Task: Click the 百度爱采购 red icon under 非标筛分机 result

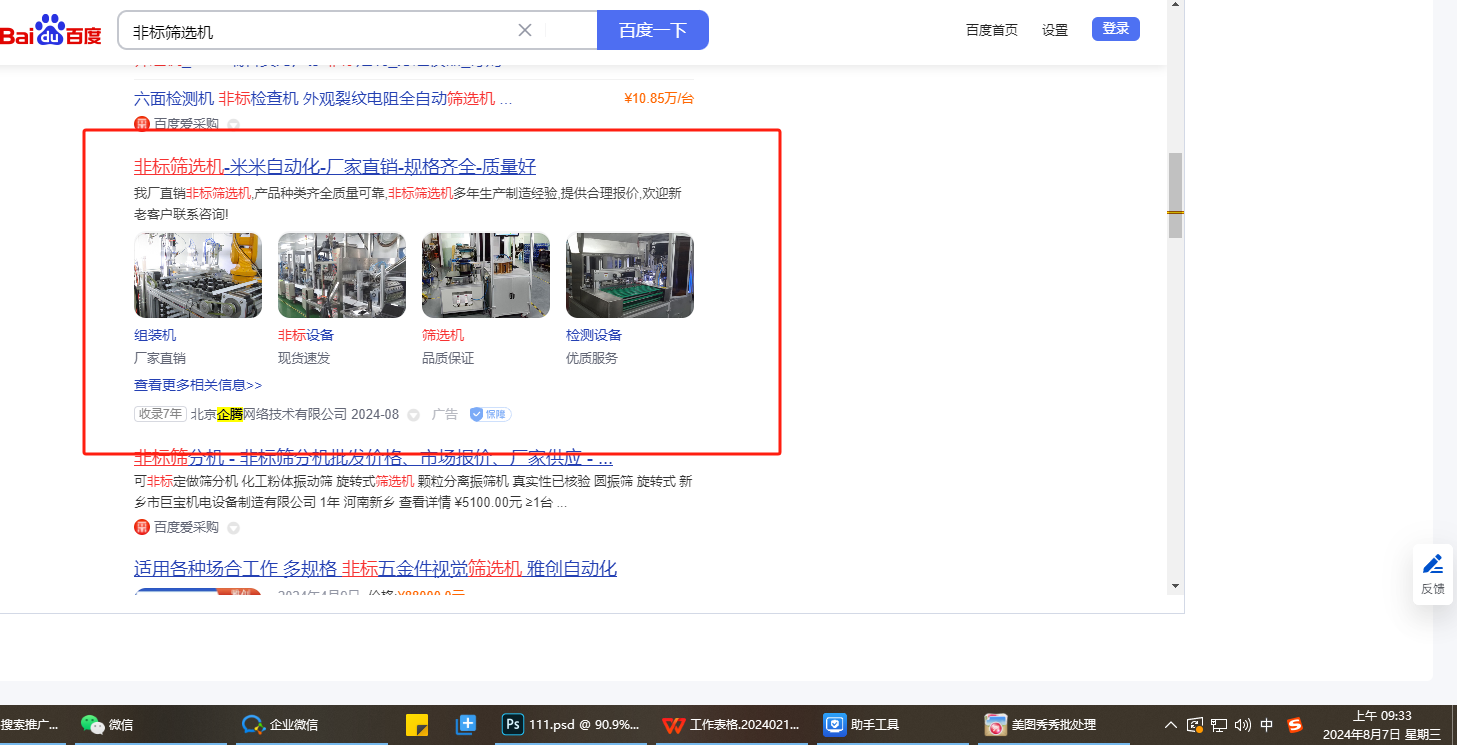Action: coord(142,527)
